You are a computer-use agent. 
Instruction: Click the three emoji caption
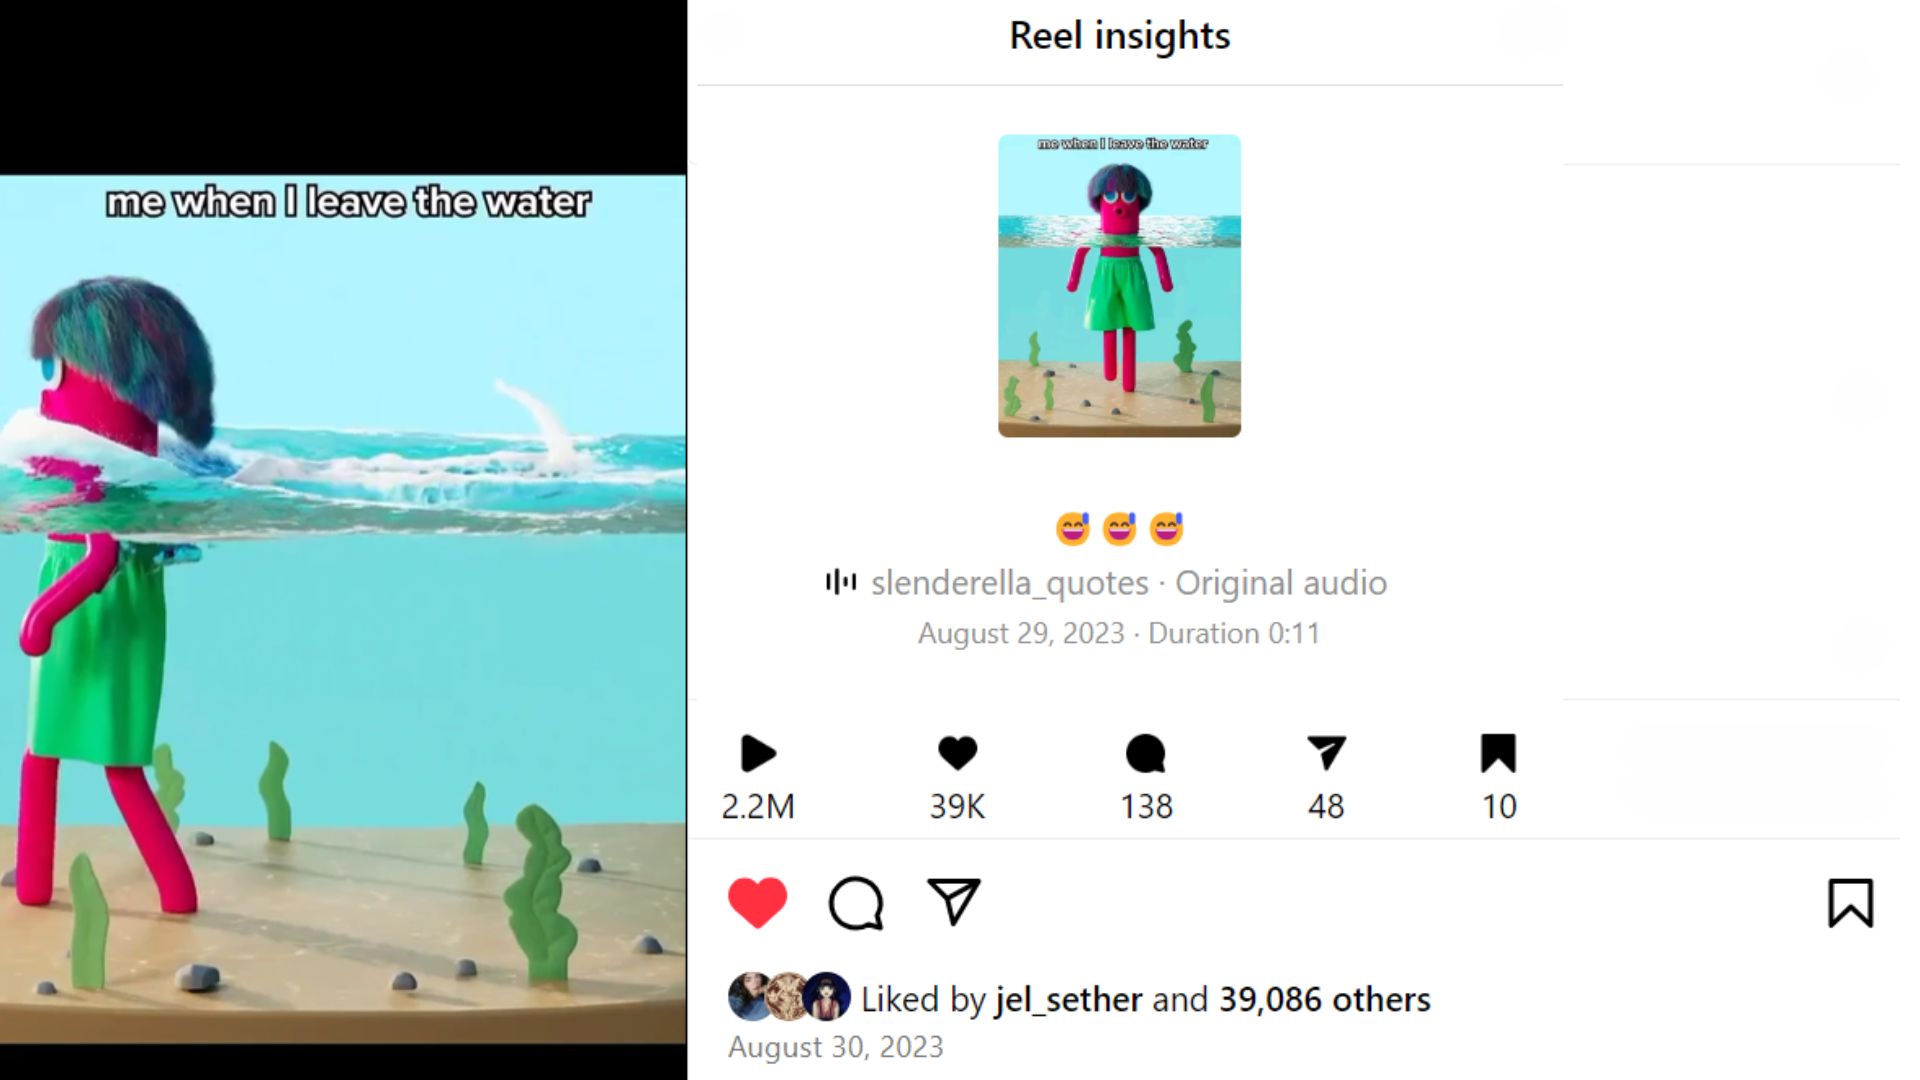[x=1119, y=528]
